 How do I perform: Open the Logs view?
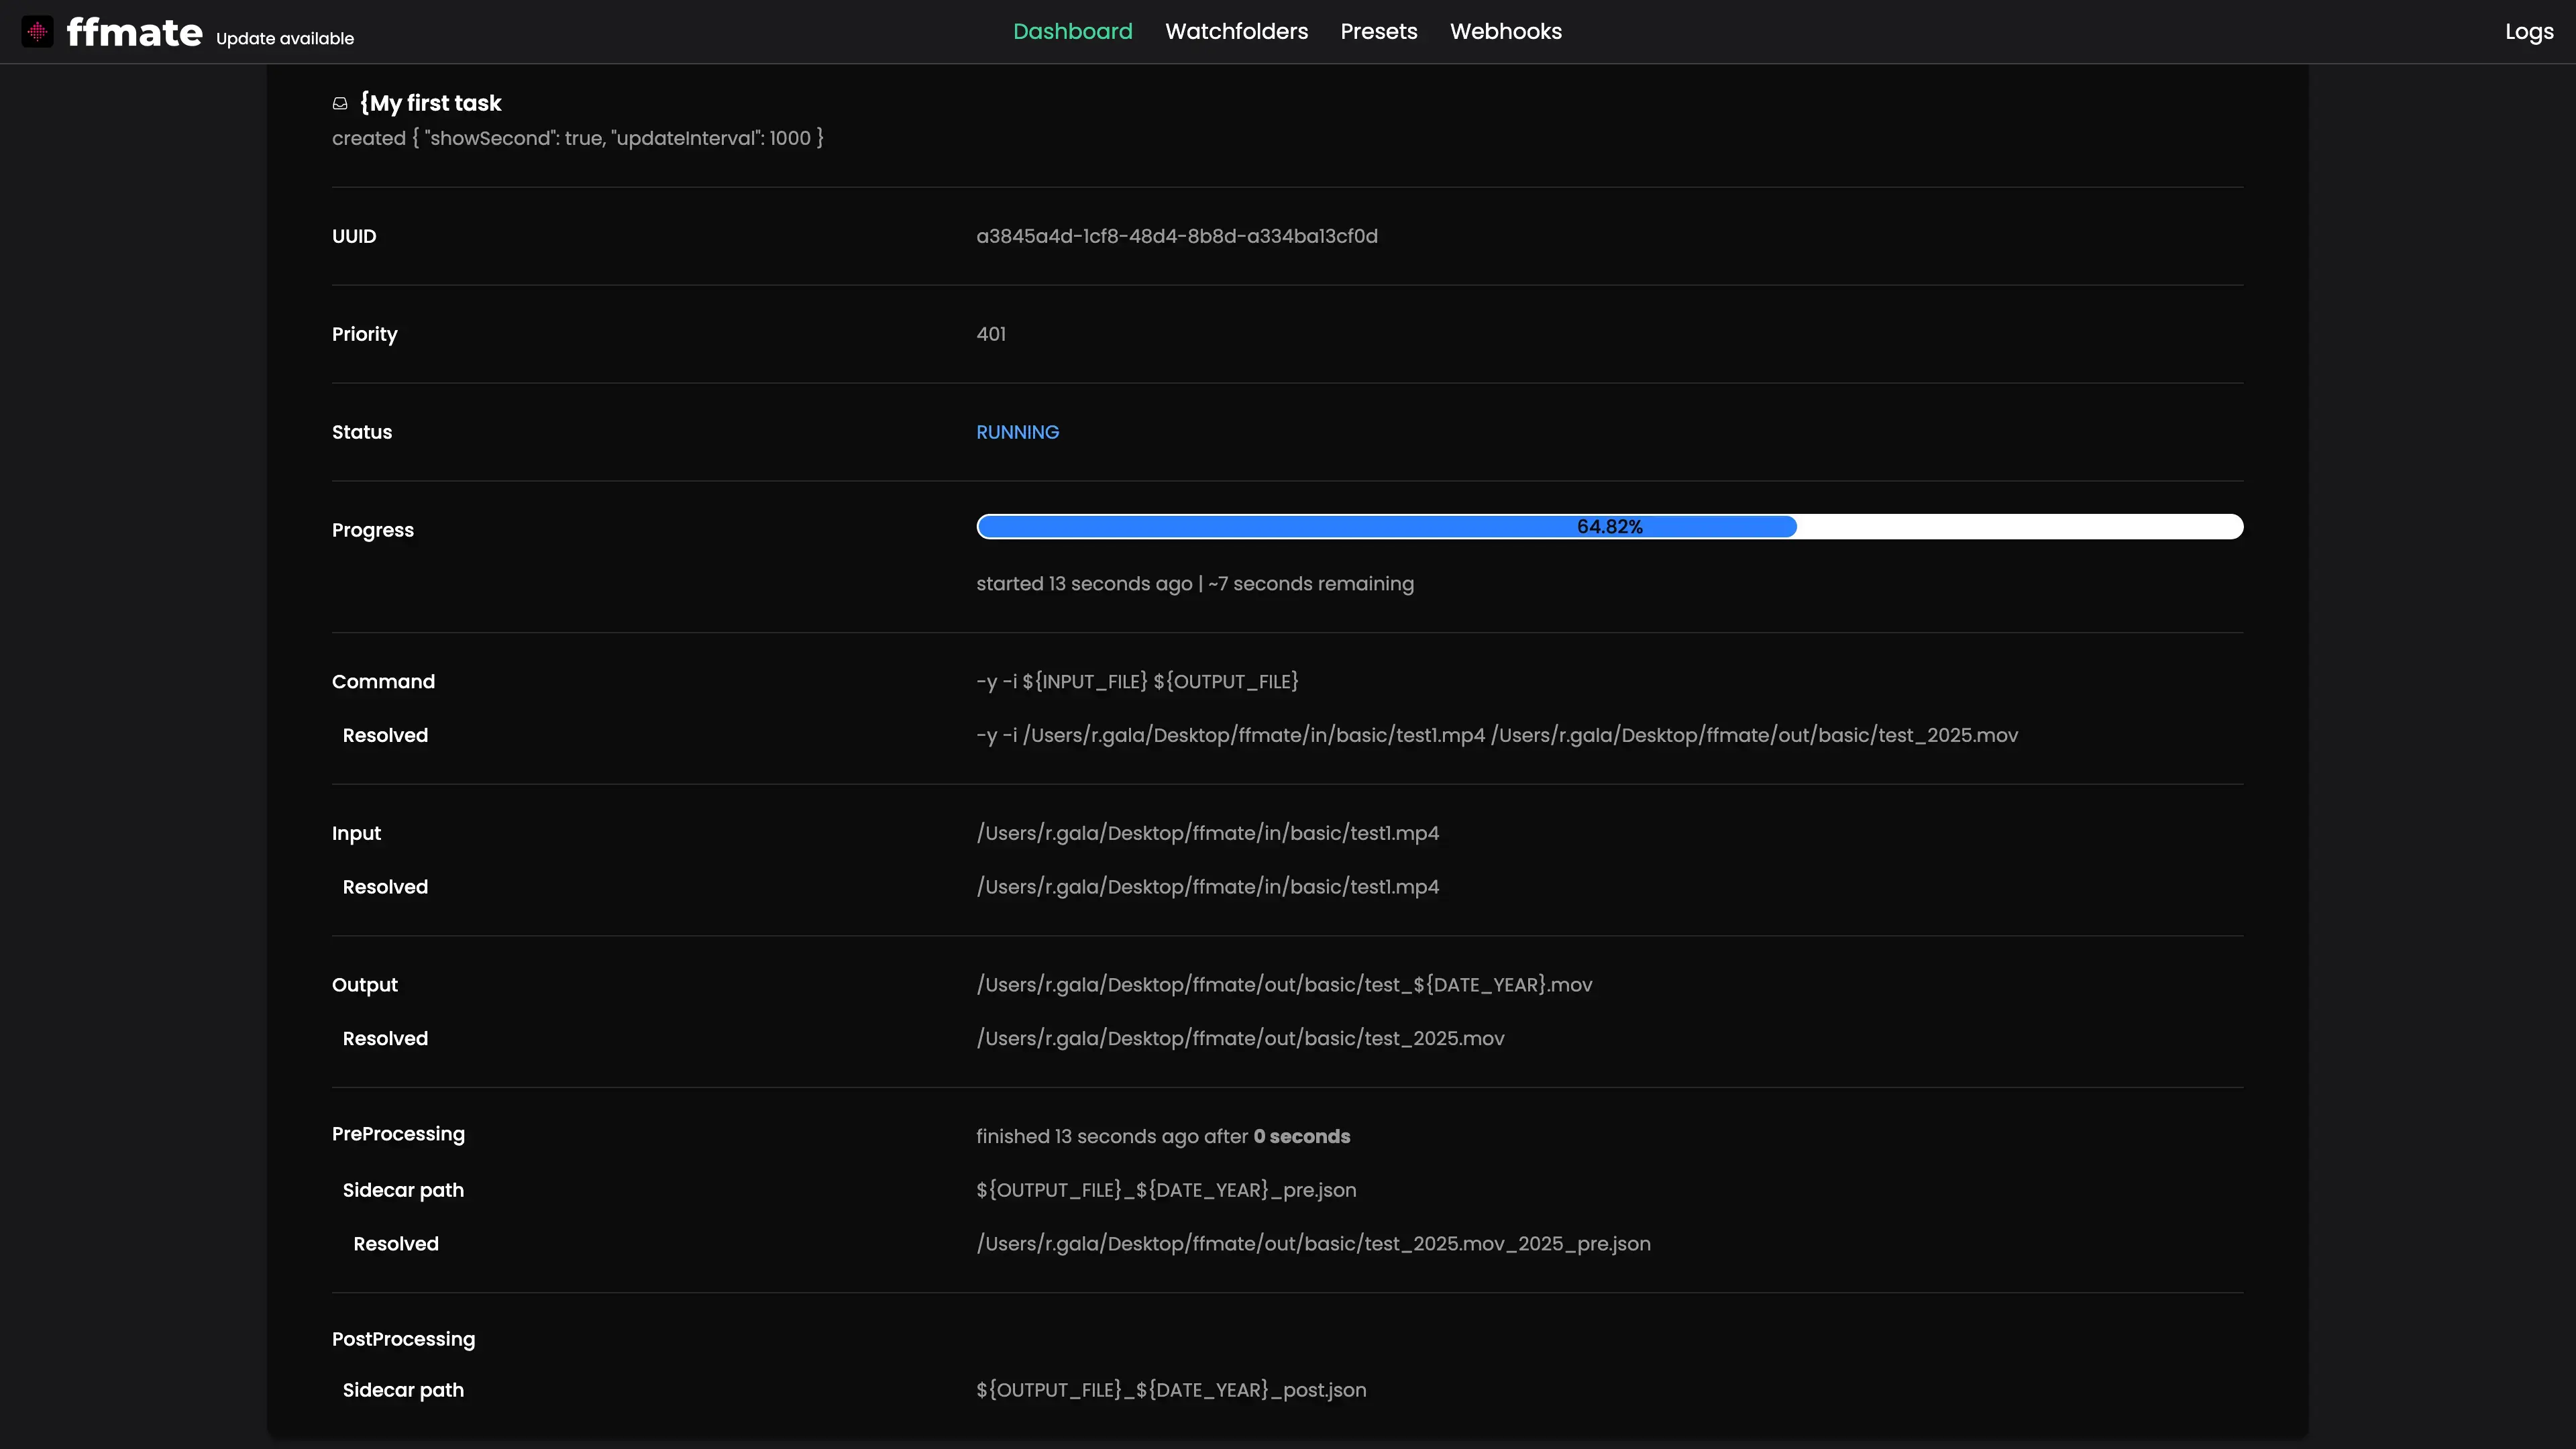point(2528,32)
